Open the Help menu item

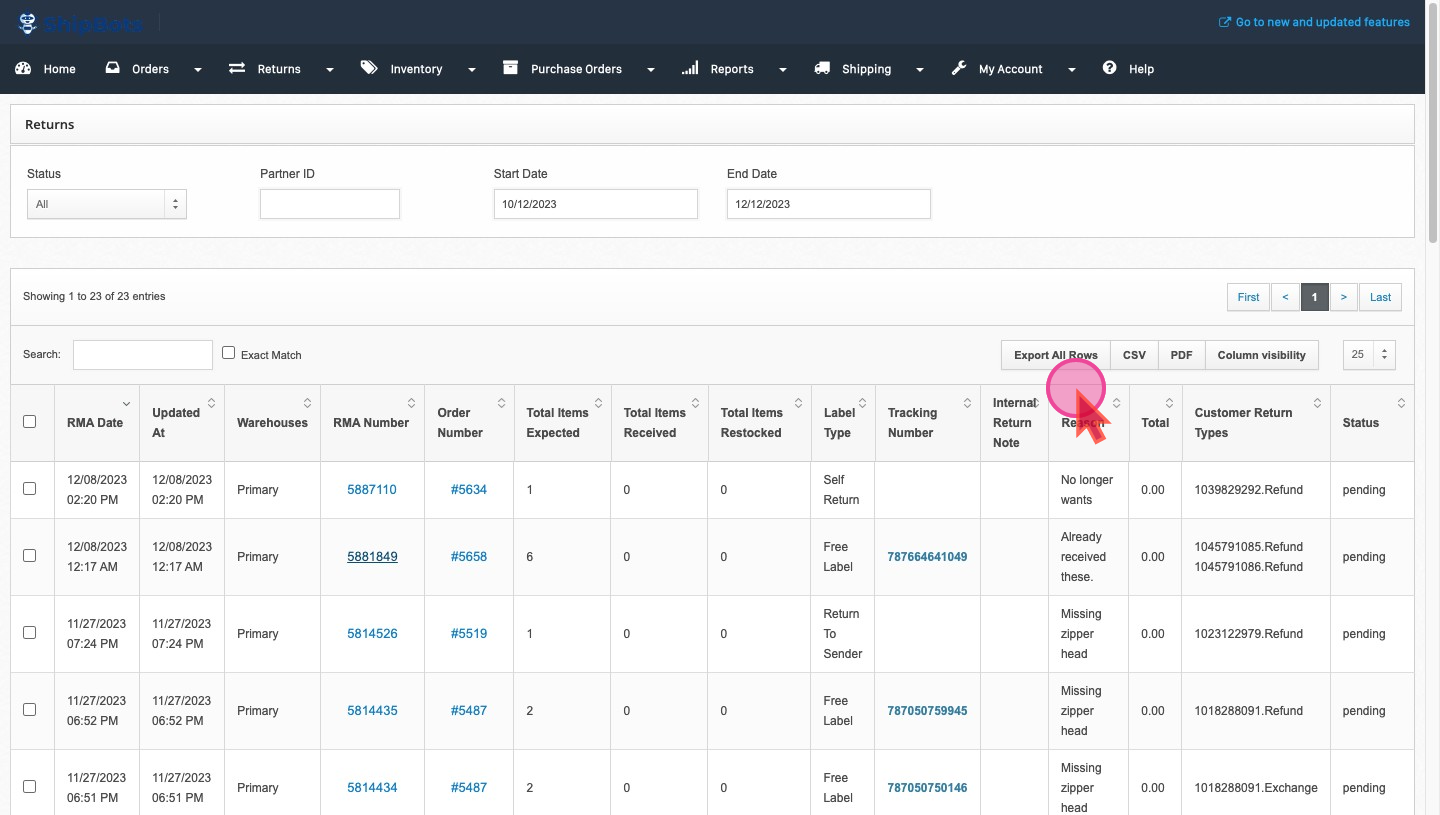(x=1141, y=69)
